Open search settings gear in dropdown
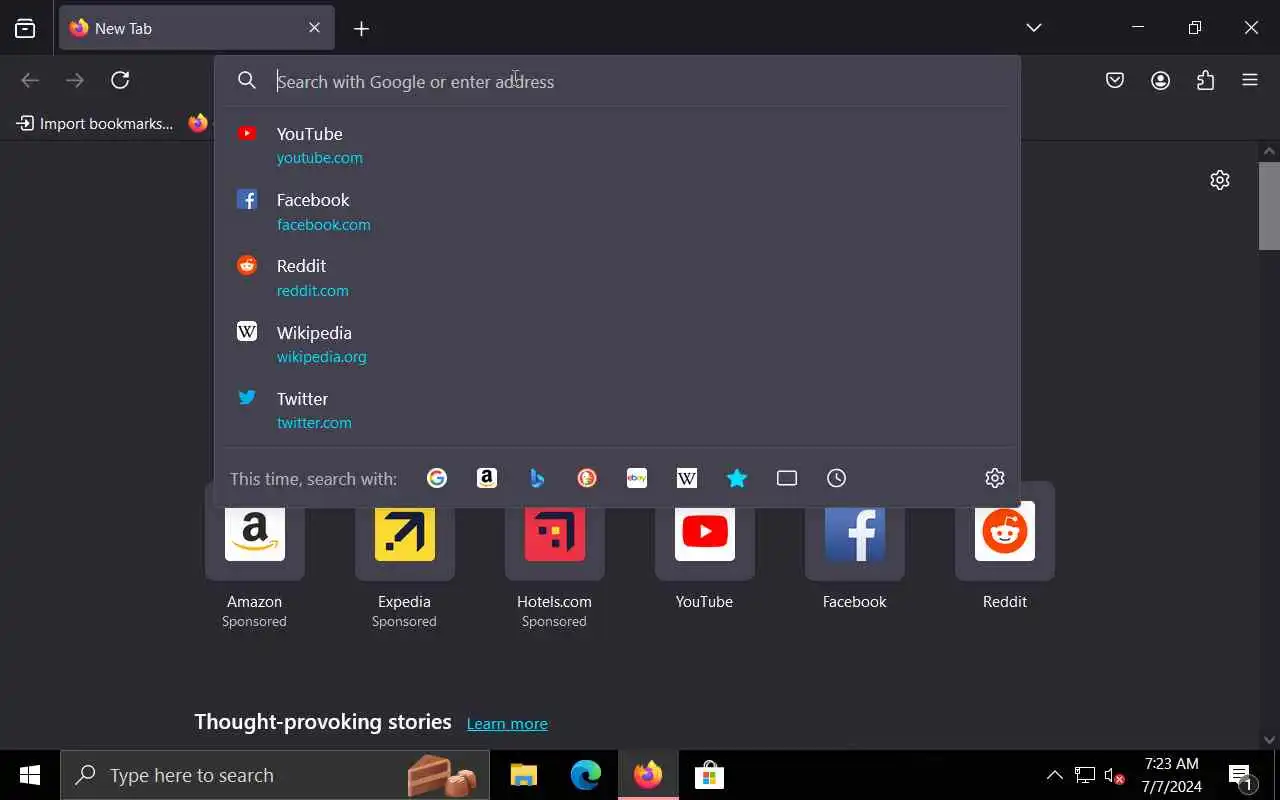1280x800 pixels. [994, 478]
